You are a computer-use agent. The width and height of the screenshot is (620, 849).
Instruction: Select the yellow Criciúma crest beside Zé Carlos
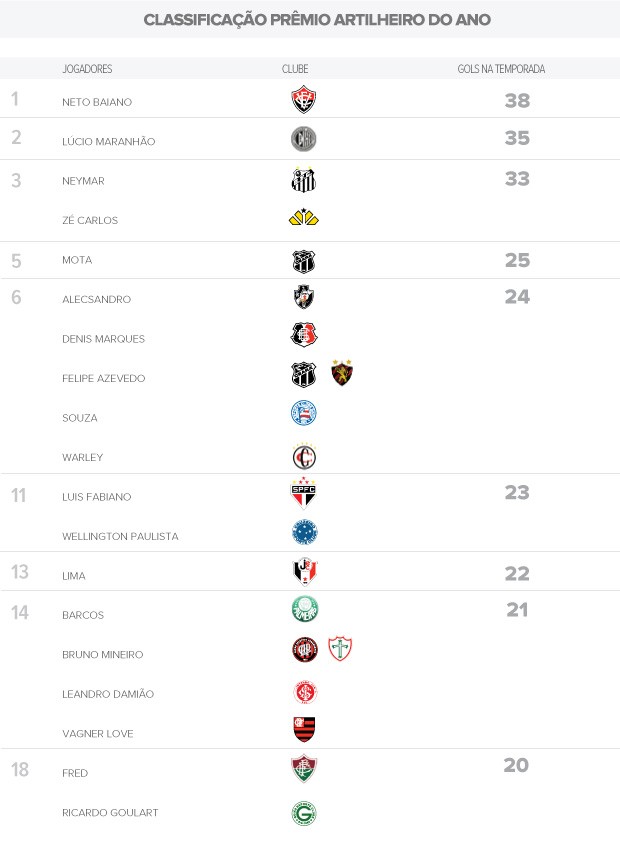click(304, 218)
